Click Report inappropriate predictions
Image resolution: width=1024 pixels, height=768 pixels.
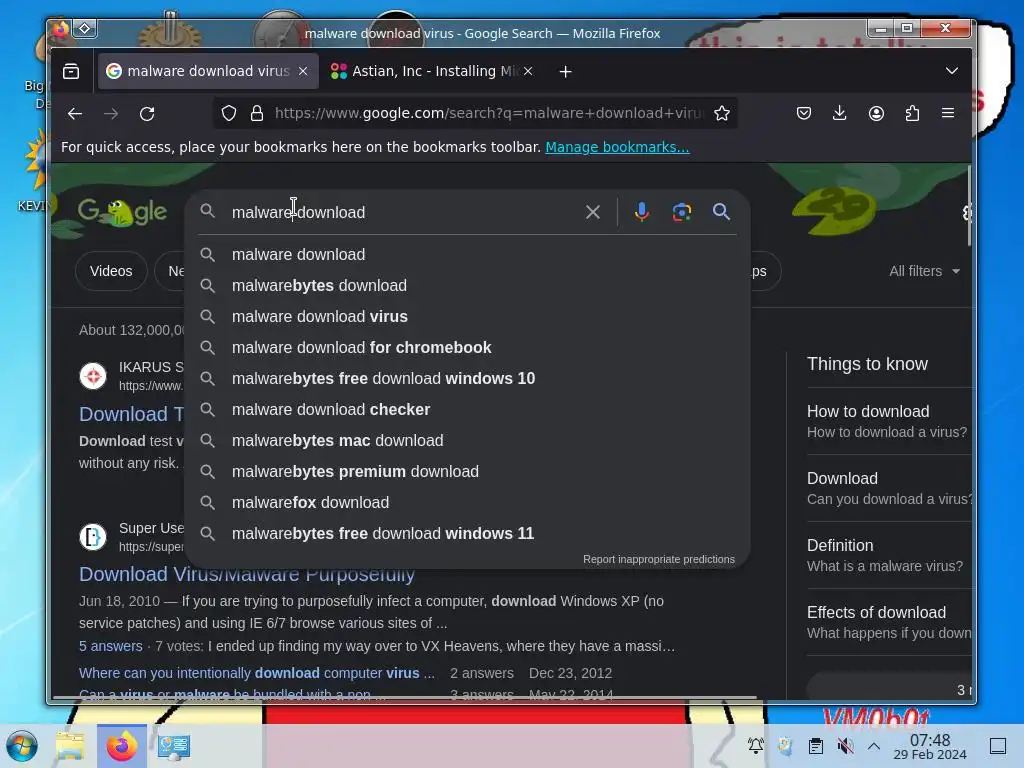659,559
